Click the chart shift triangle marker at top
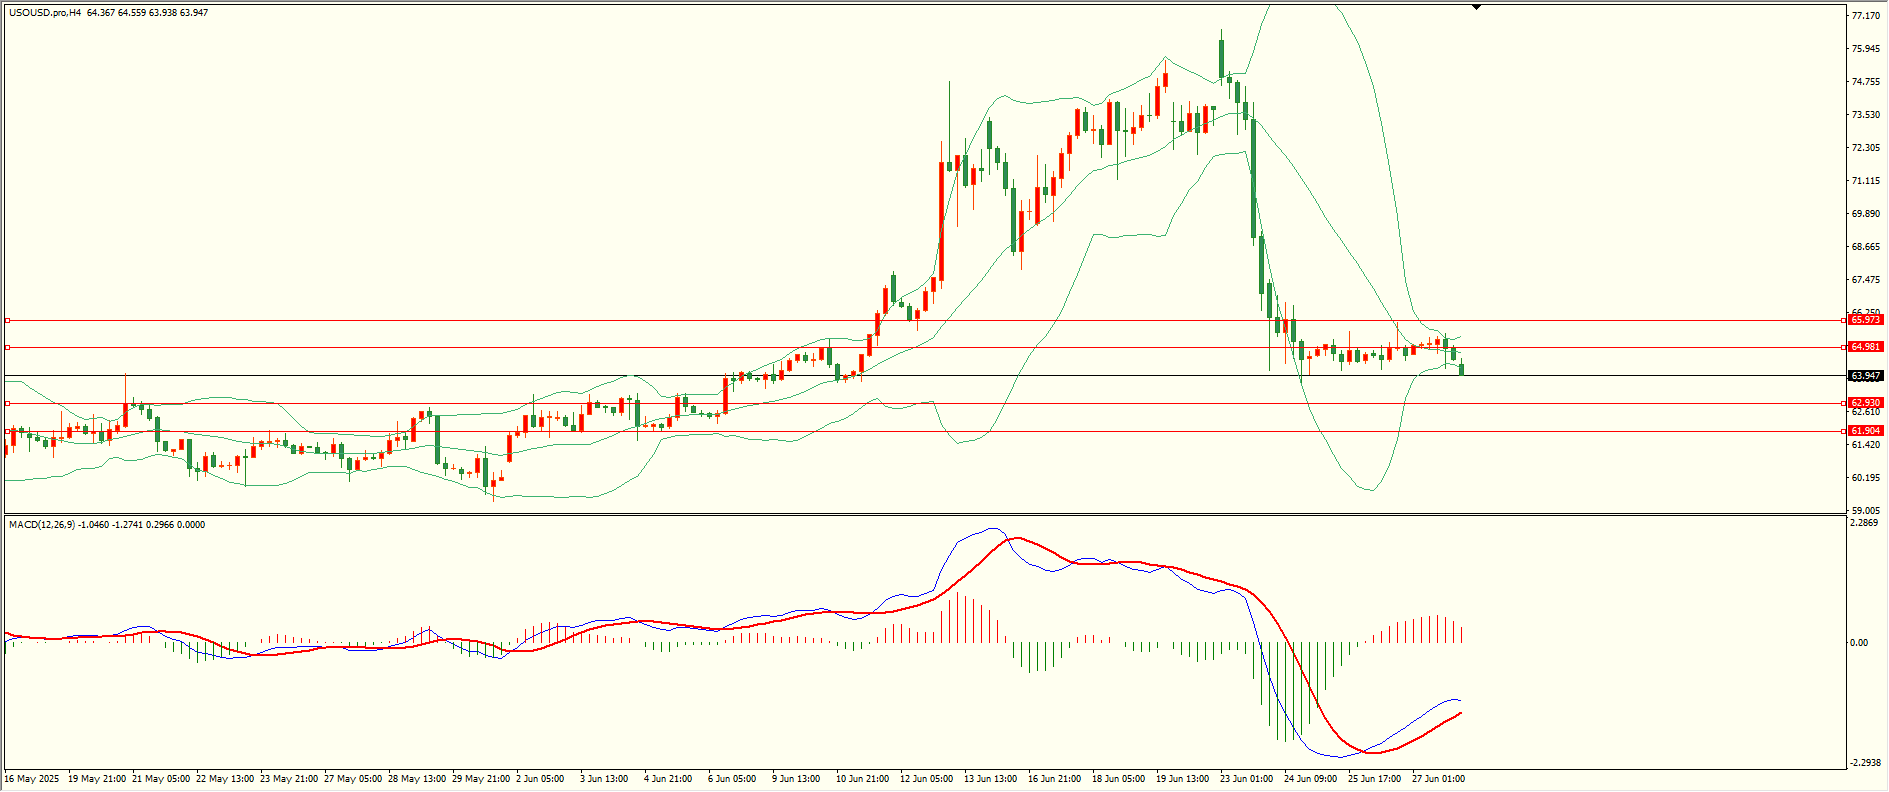 pos(1476,7)
